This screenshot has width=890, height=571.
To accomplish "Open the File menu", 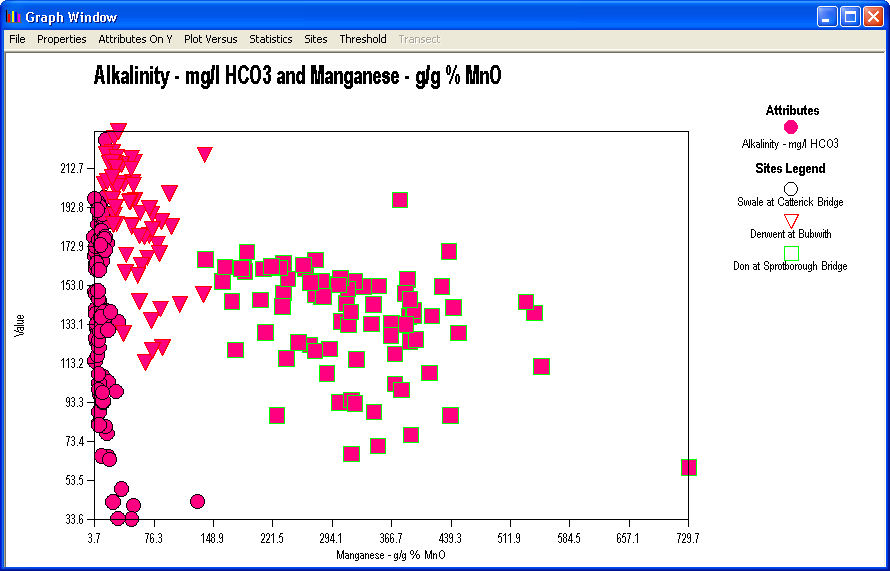I will point(18,39).
